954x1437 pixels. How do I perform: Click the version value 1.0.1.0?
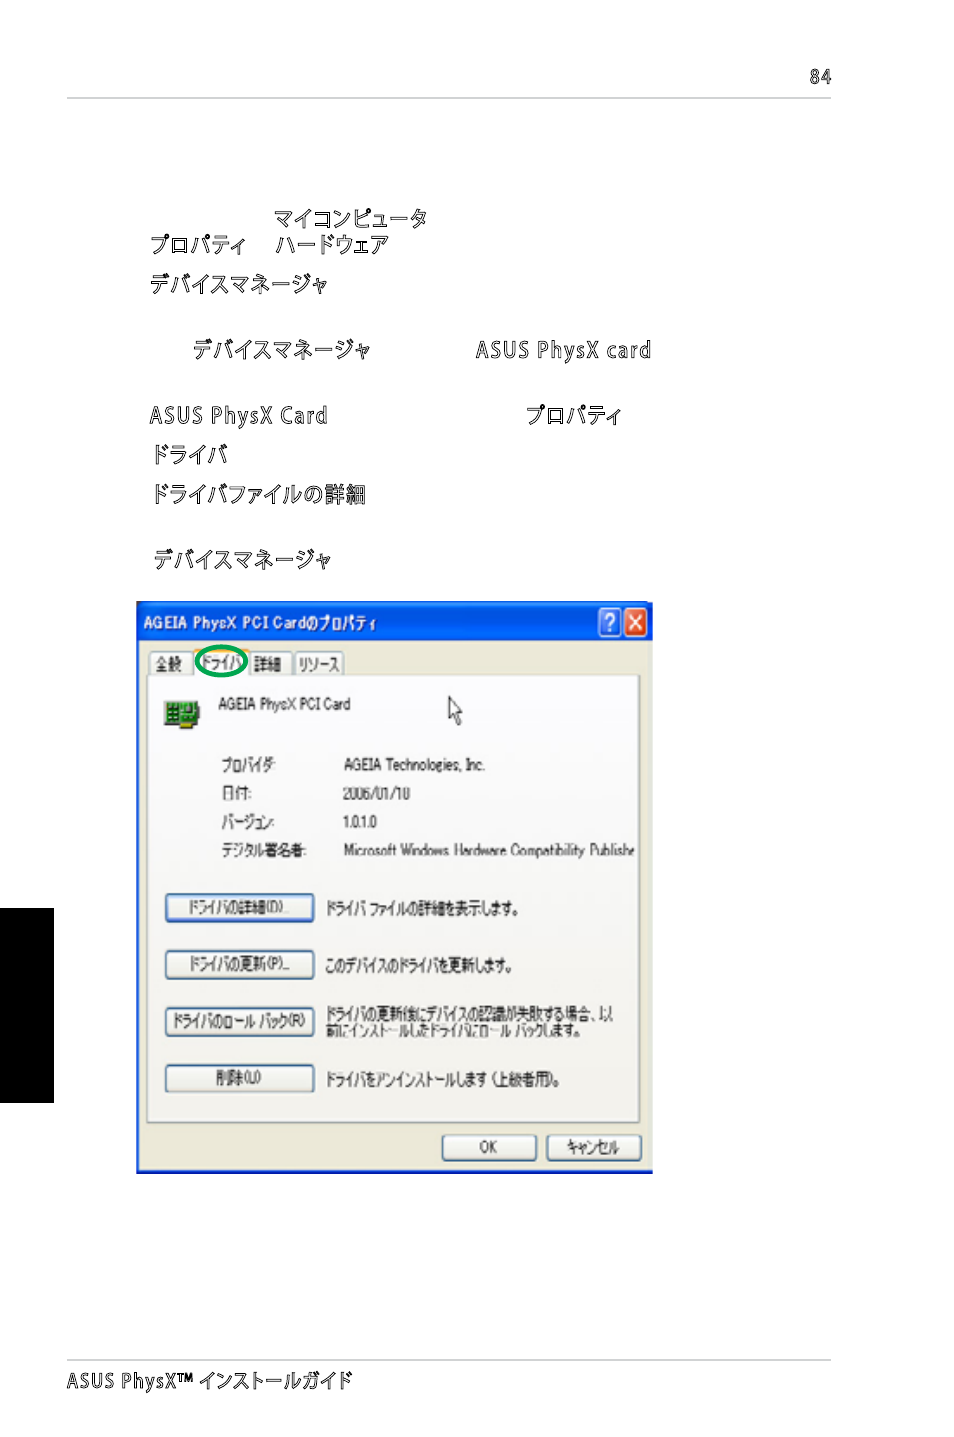[360, 822]
